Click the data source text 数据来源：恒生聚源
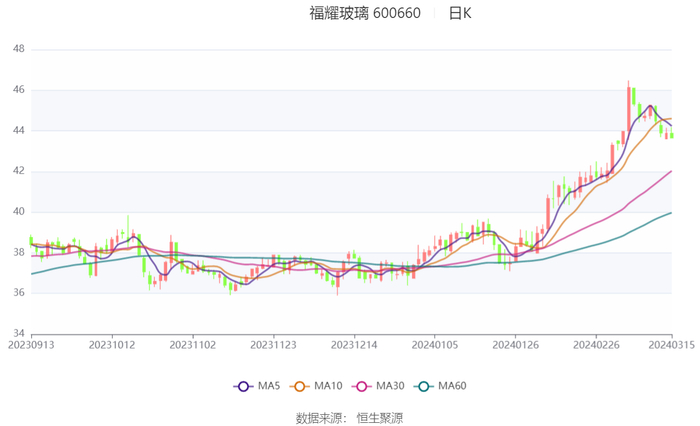 pos(349,418)
